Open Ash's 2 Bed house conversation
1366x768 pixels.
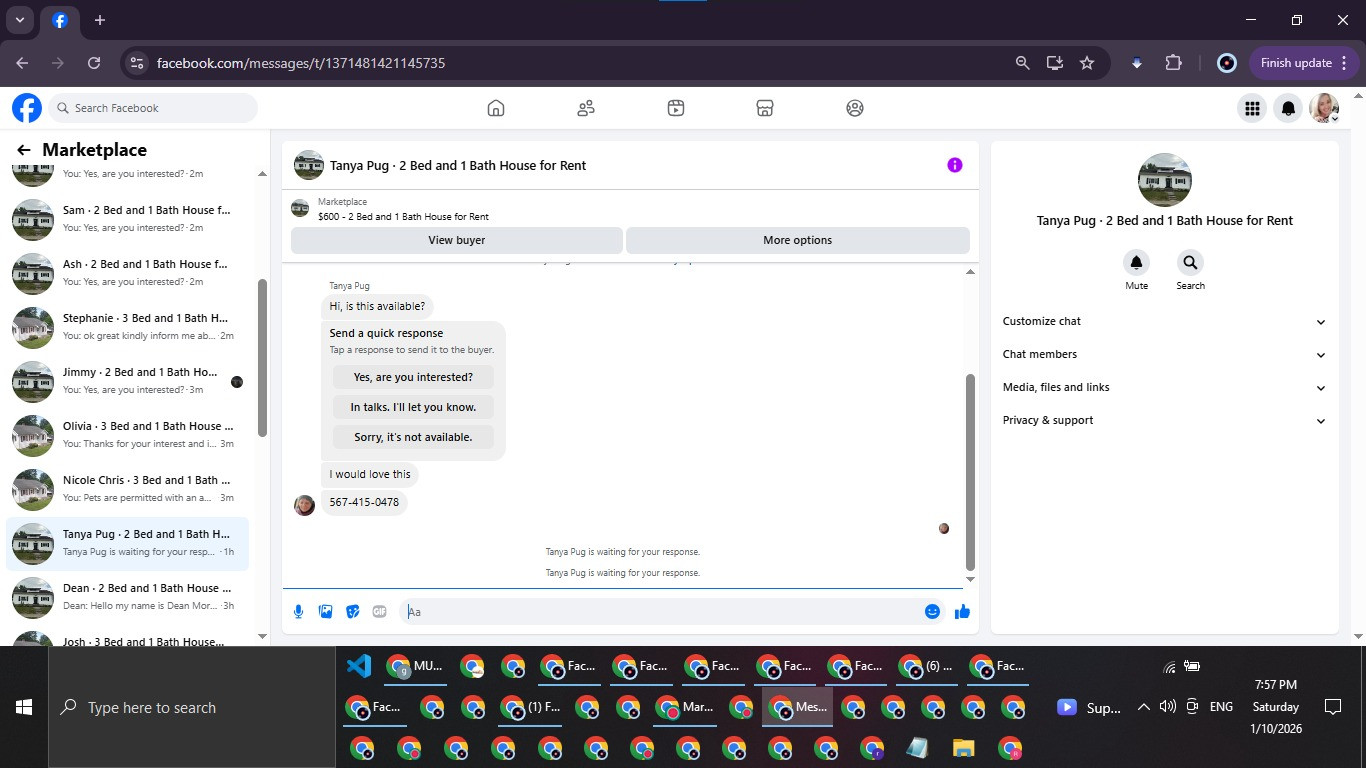[127, 273]
